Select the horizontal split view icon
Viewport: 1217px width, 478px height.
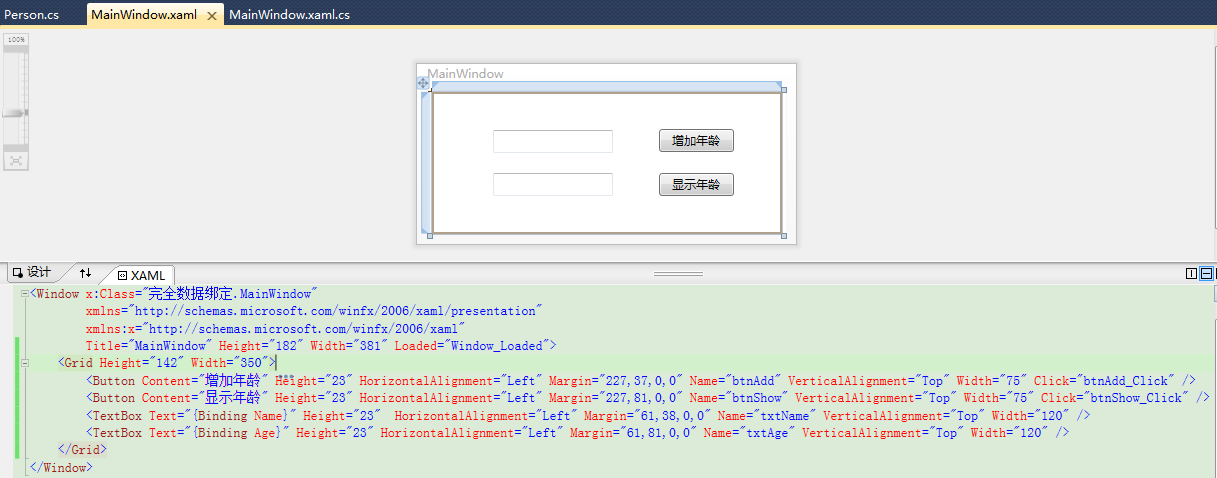pos(1206,273)
